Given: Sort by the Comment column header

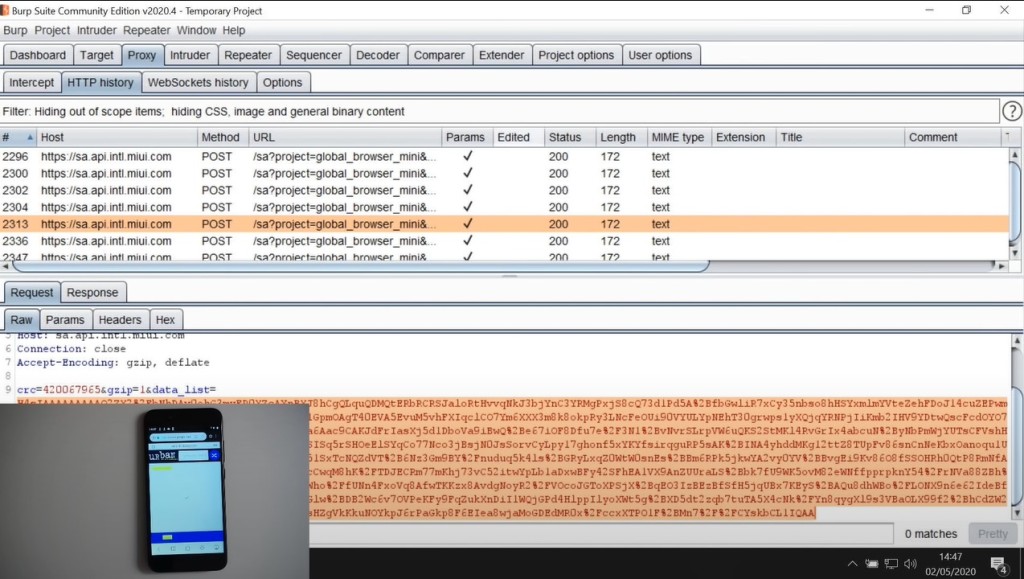Looking at the screenshot, I should [x=952, y=137].
